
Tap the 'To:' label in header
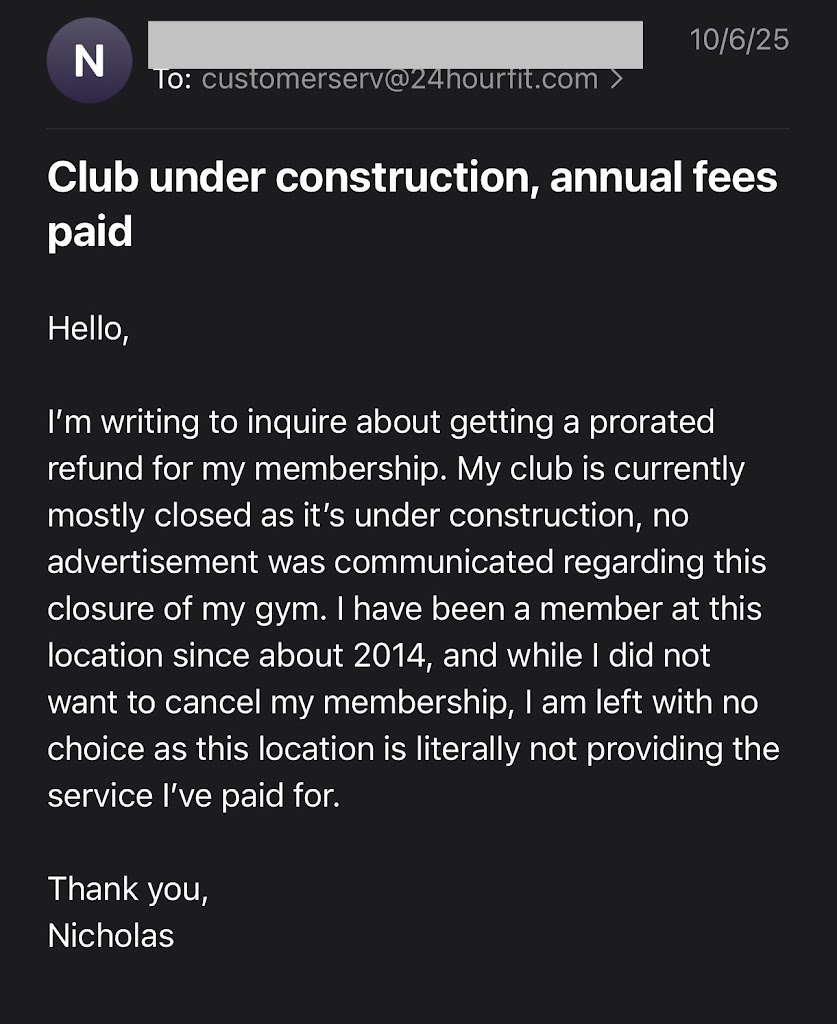[173, 79]
